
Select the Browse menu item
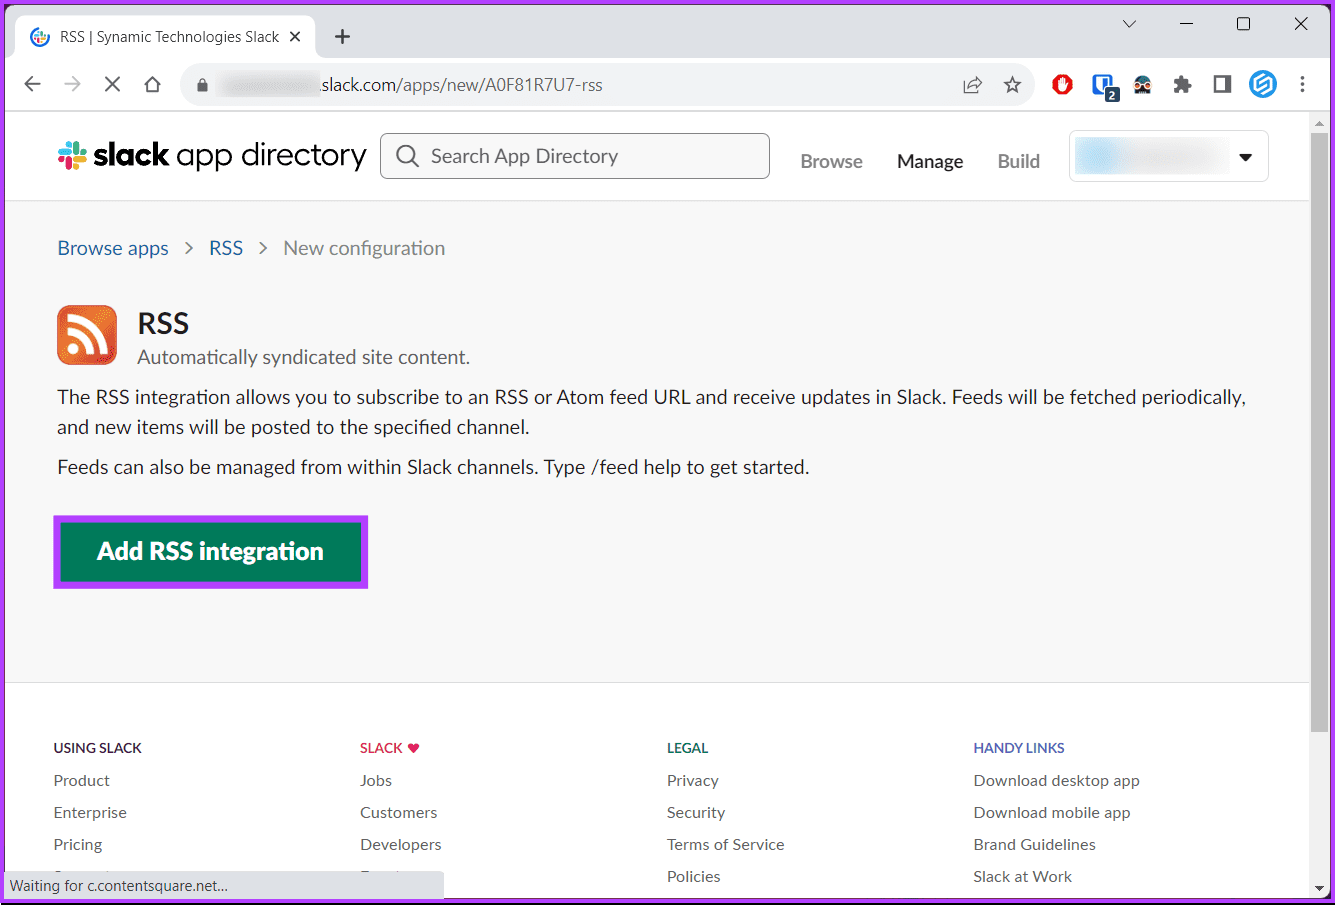831,160
